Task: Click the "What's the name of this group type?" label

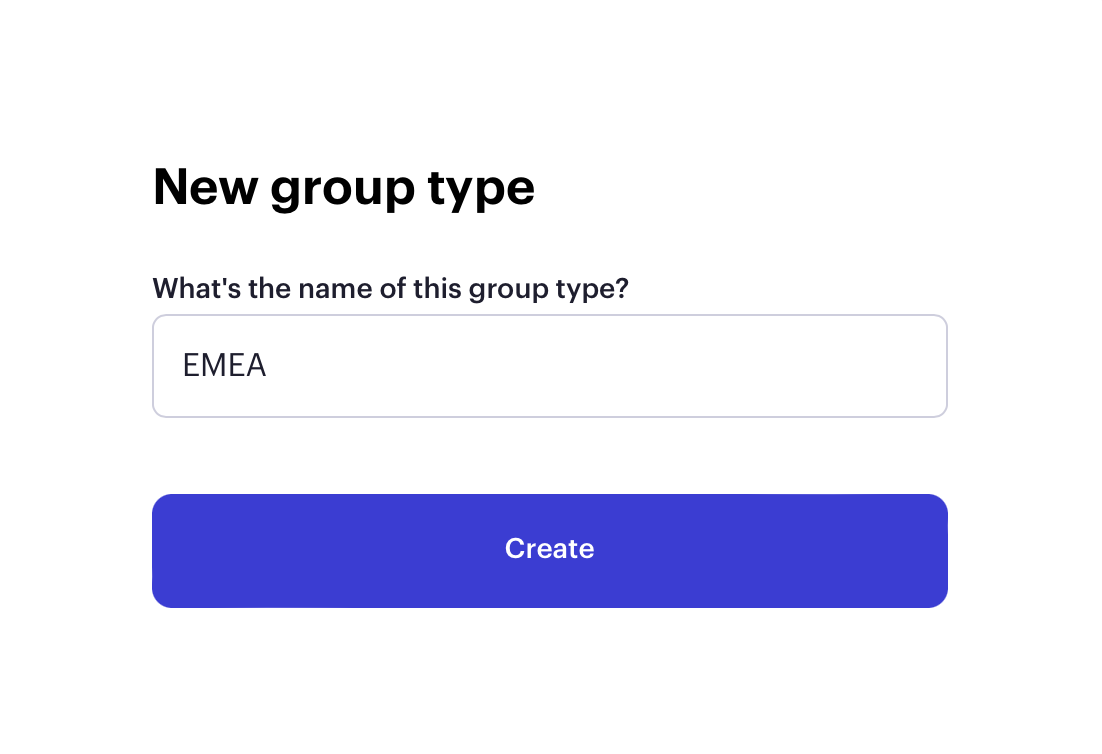Action: (391, 289)
